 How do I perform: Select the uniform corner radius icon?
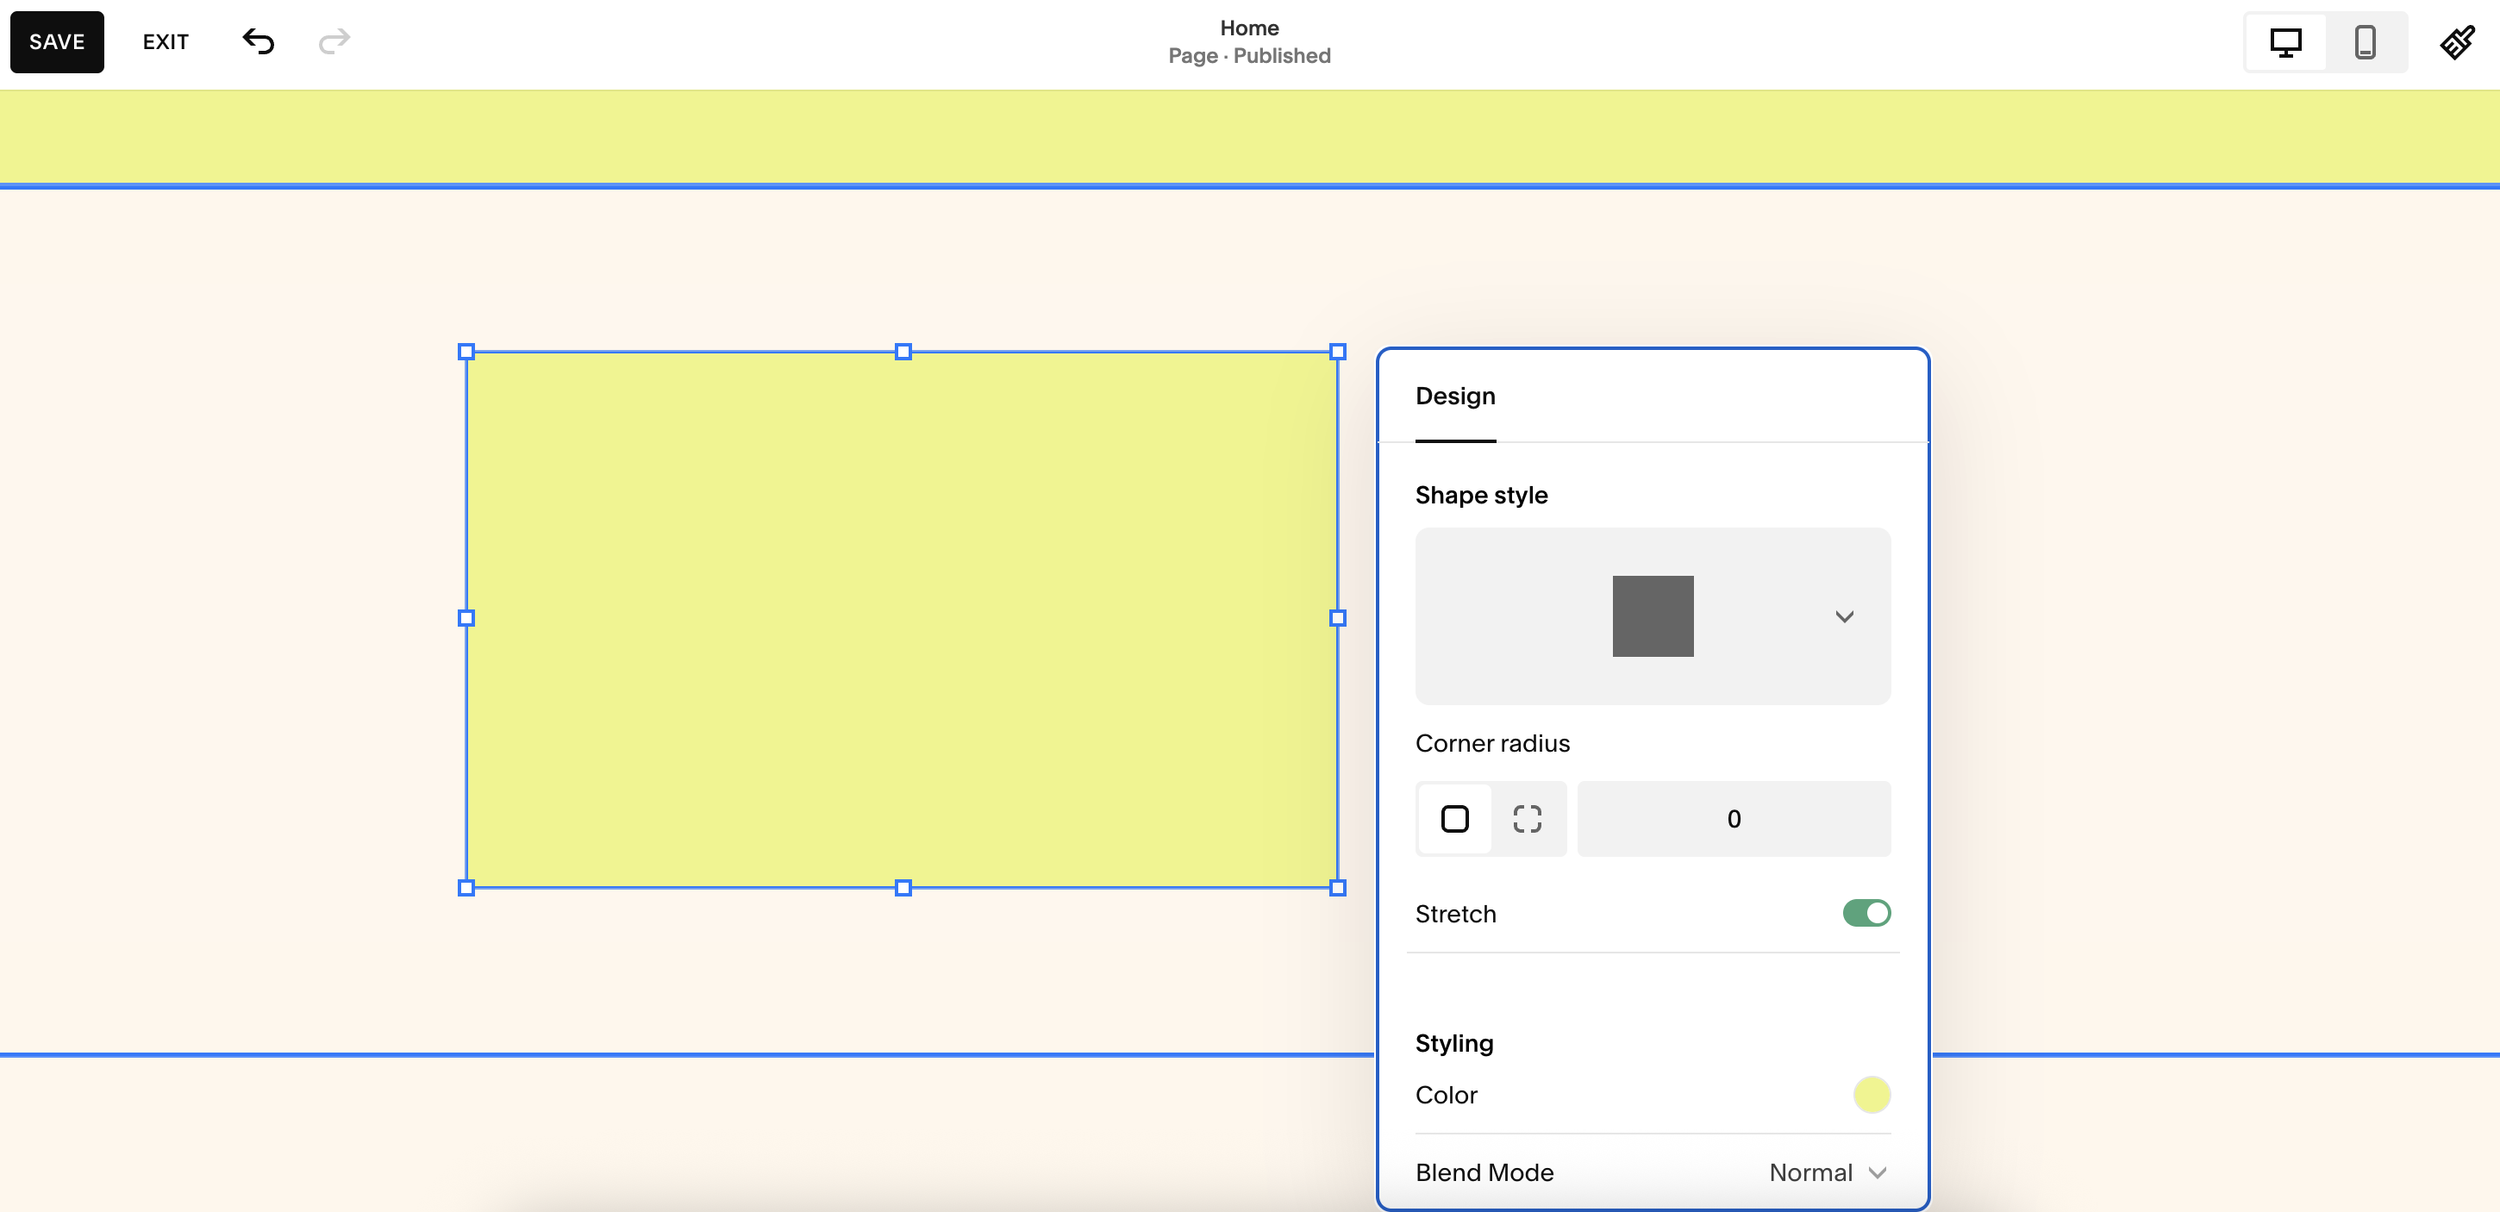1454,818
